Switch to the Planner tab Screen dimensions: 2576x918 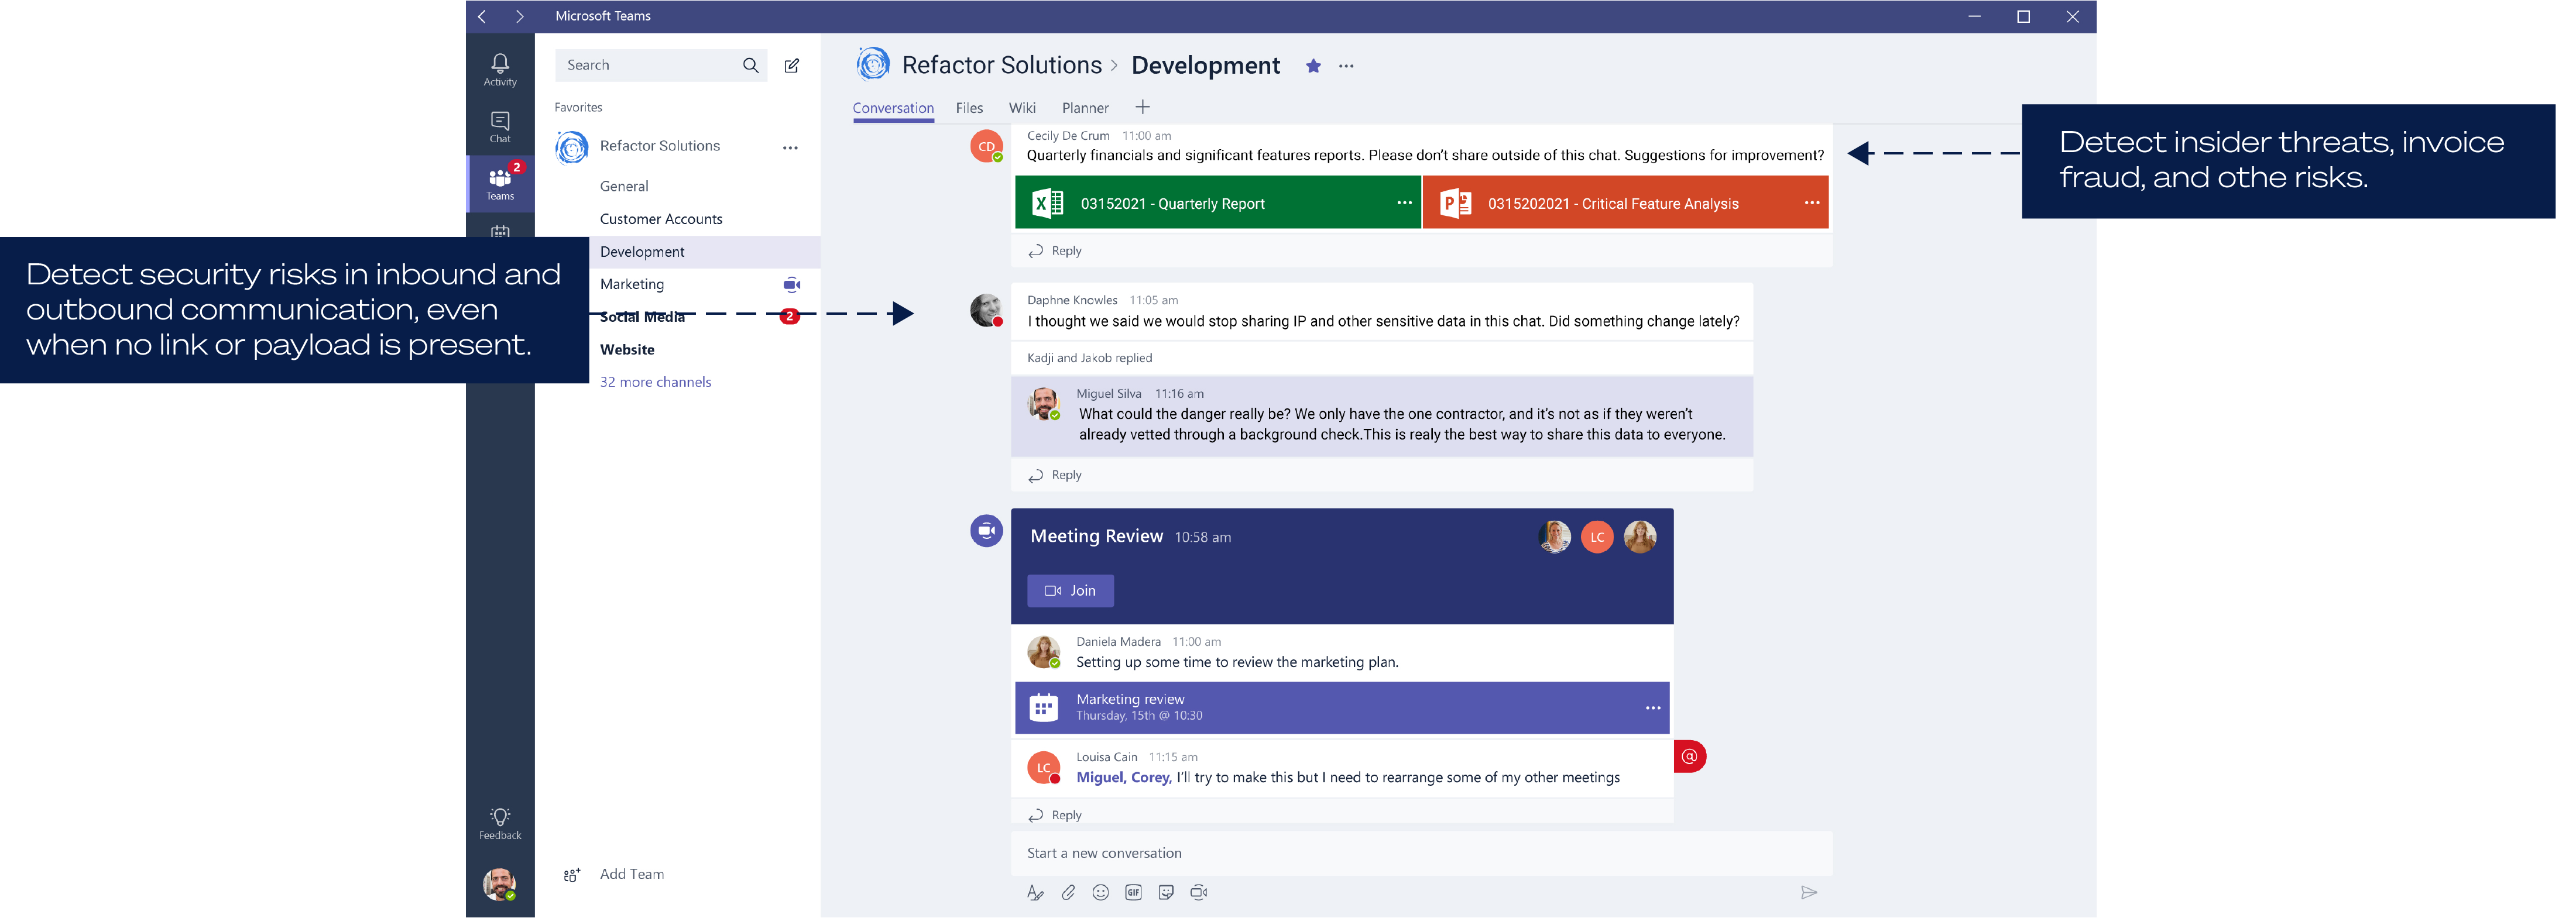pos(1085,108)
